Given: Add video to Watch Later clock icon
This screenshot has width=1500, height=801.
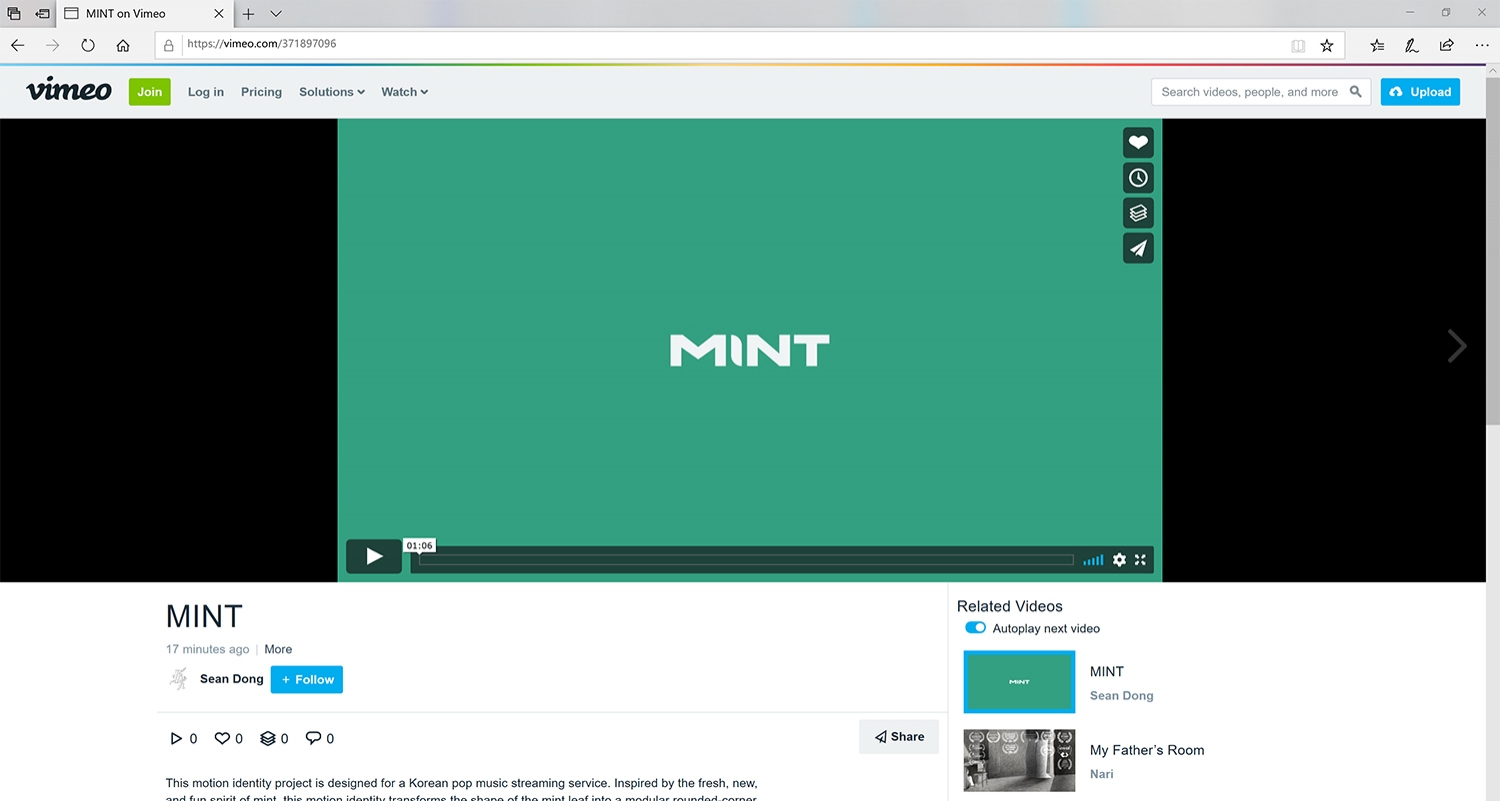Looking at the screenshot, I should 1138,178.
